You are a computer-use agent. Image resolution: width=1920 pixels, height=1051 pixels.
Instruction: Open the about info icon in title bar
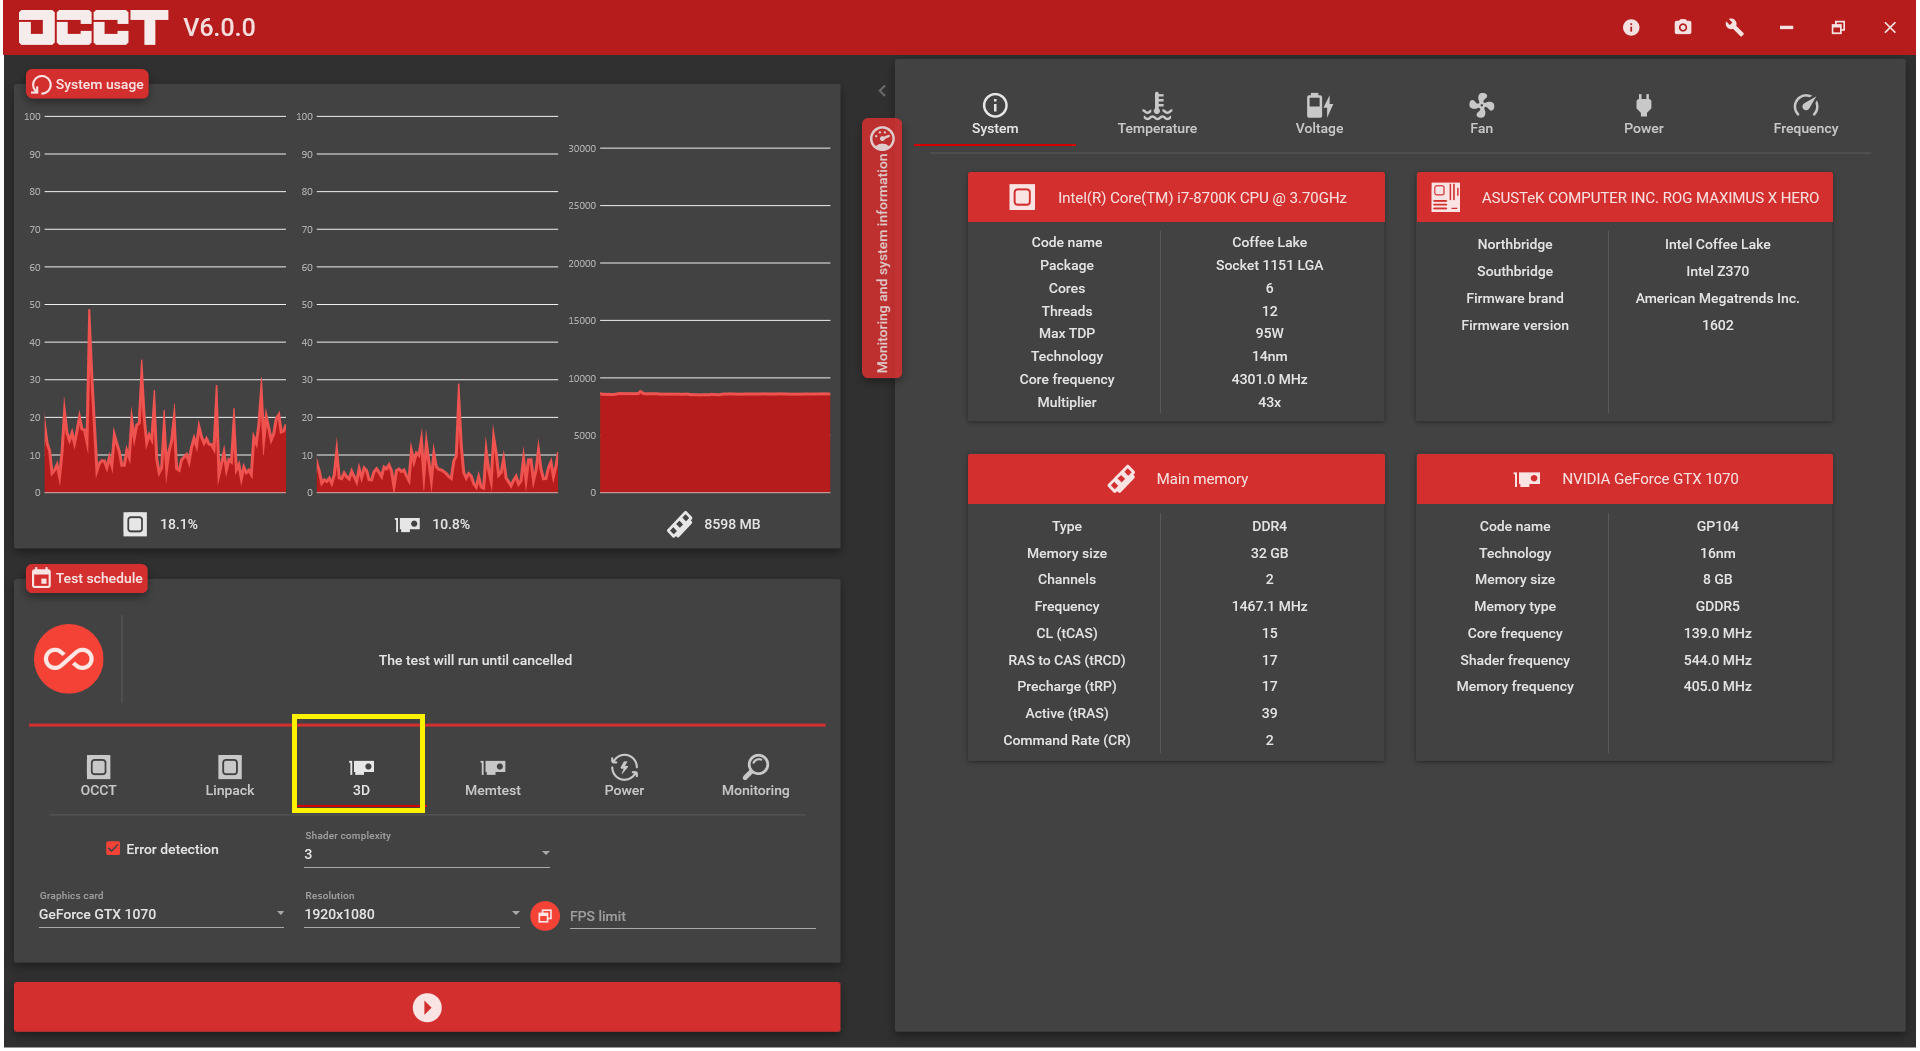tap(1631, 27)
